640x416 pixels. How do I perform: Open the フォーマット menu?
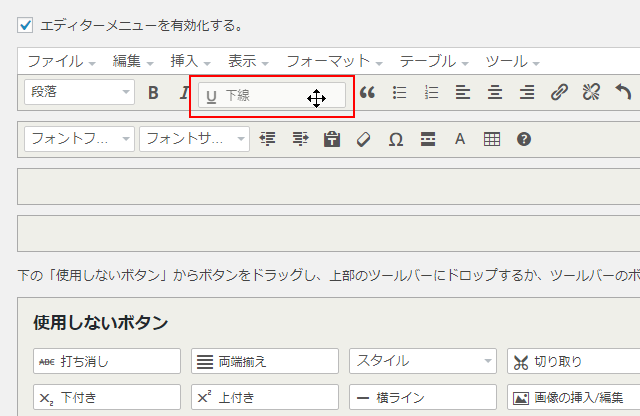[x=334, y=61]
